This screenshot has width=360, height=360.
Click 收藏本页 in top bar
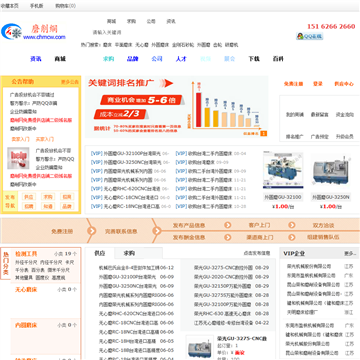tap(10, 6)
